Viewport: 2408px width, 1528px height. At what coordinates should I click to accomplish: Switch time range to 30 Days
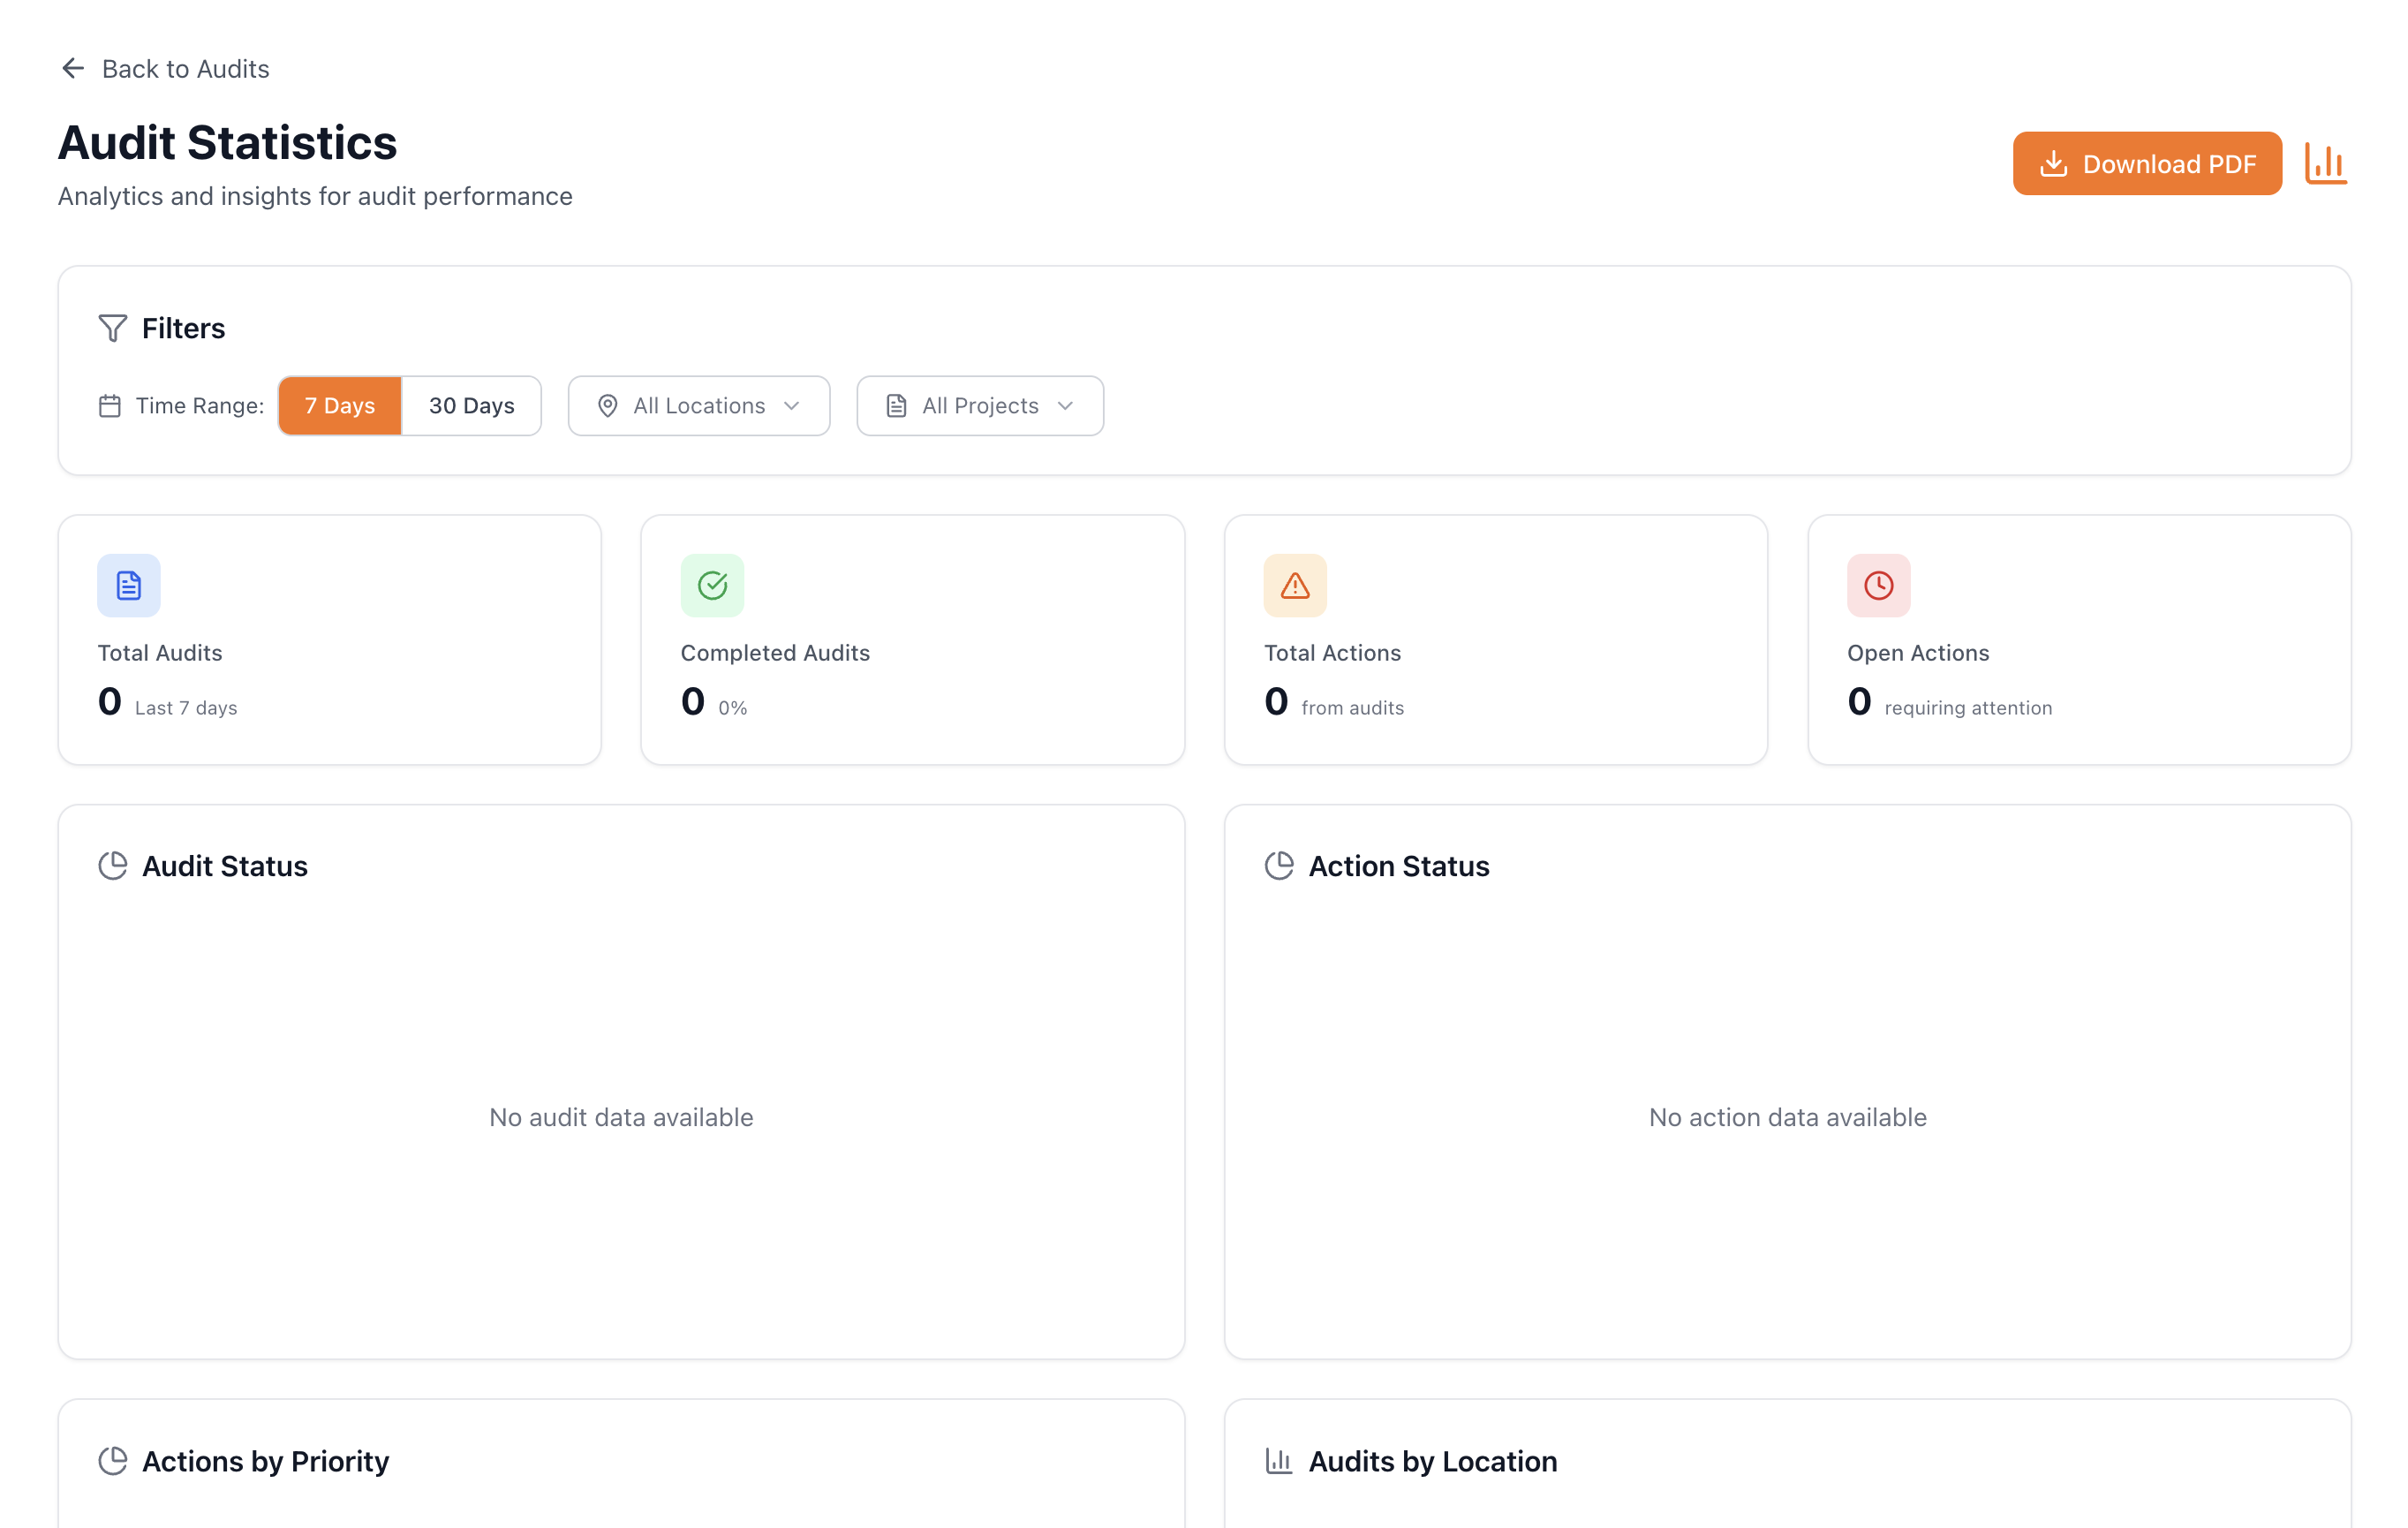pyautogui.click(x=471, y=406)
